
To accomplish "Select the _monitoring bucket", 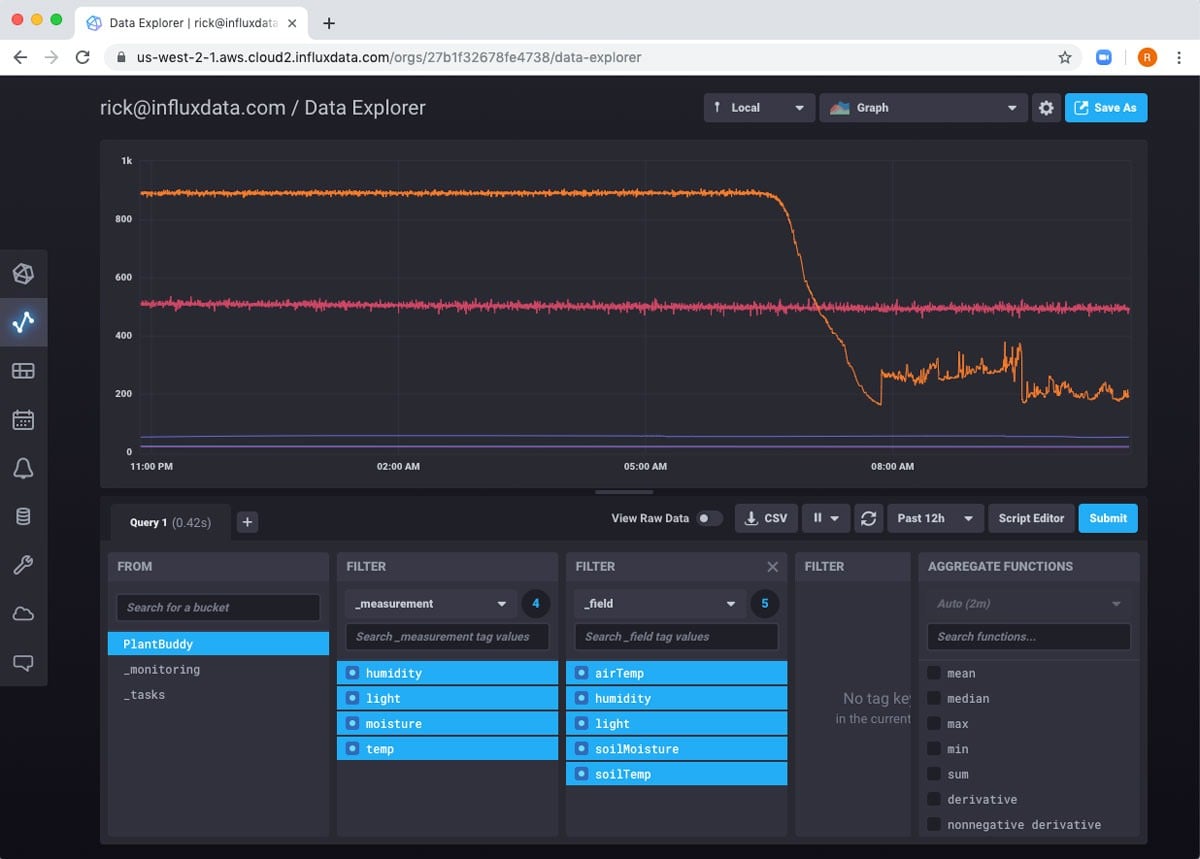I will pos(161,669).
